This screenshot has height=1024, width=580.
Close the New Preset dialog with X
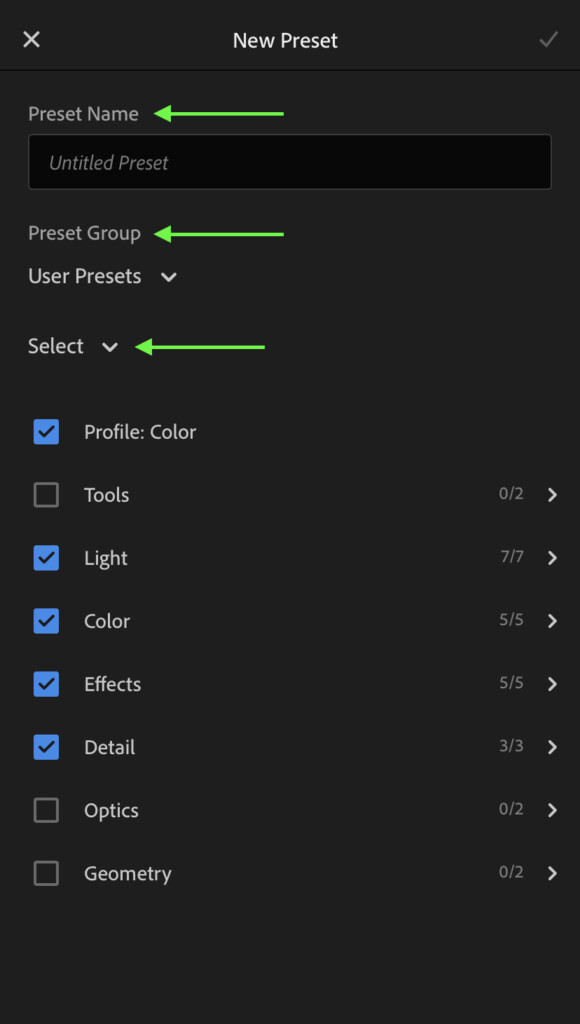pos(31,40)
